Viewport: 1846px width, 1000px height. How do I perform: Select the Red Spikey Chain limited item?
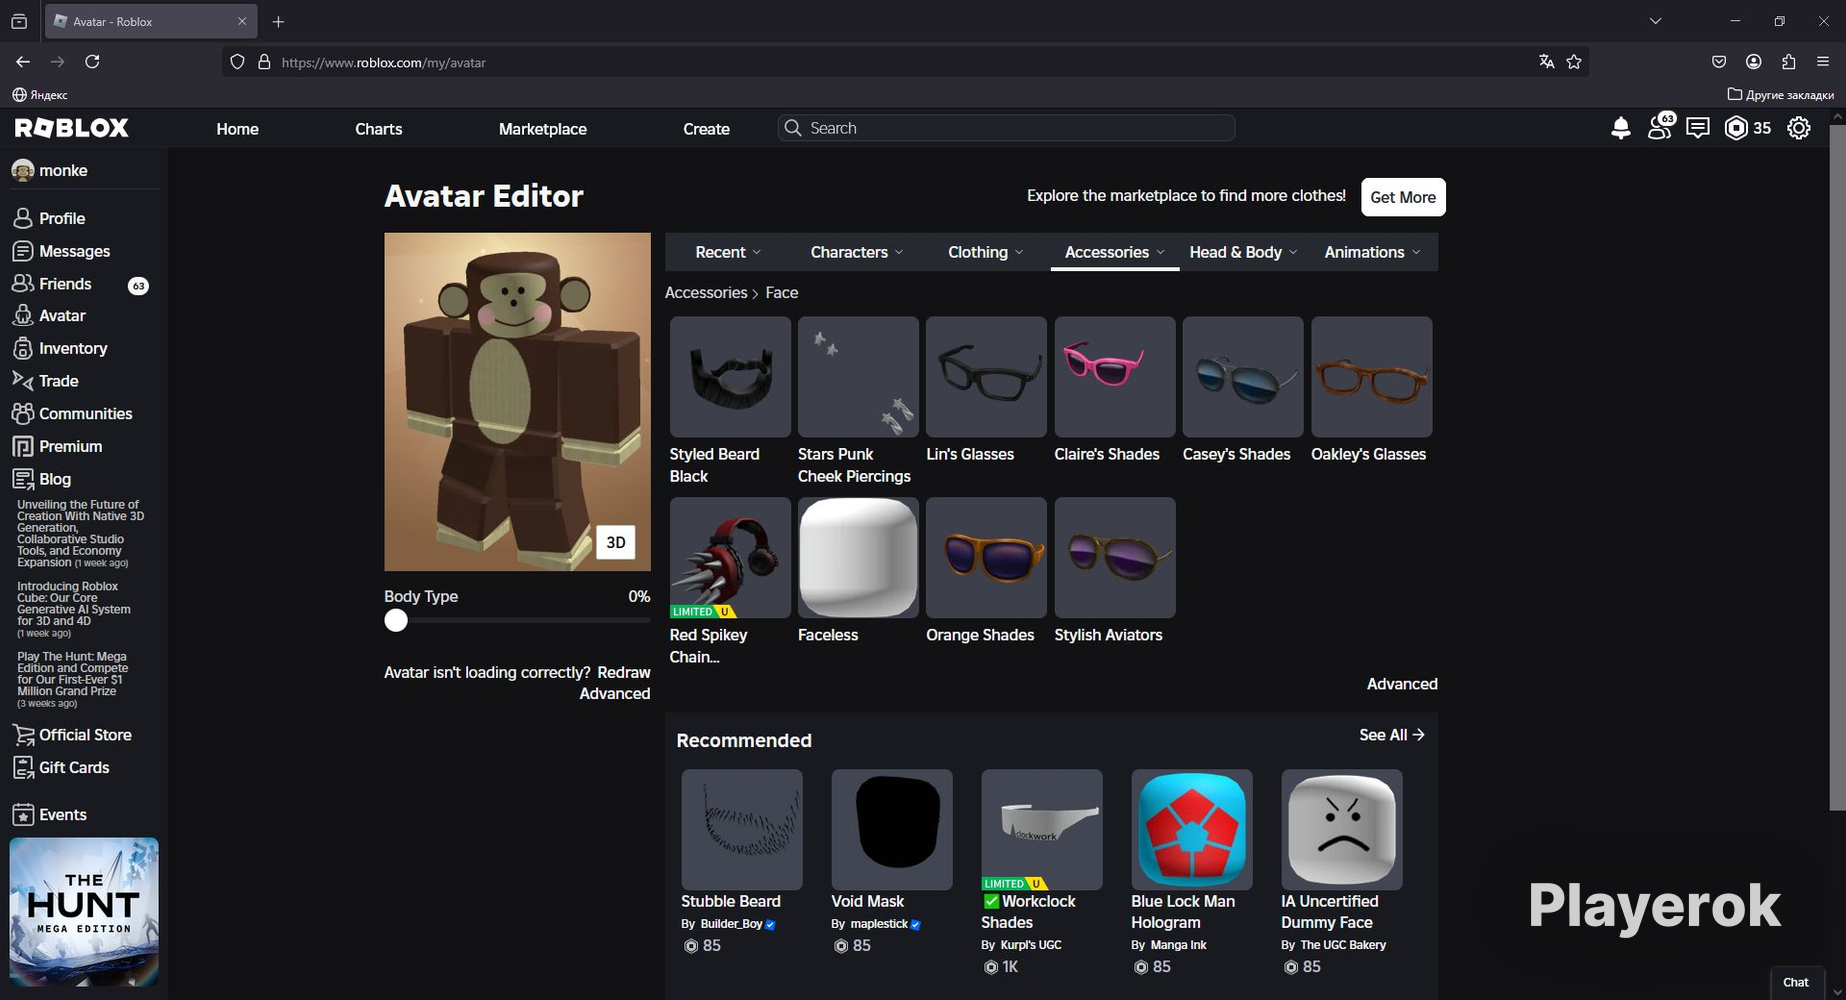(x=730, y=558)
